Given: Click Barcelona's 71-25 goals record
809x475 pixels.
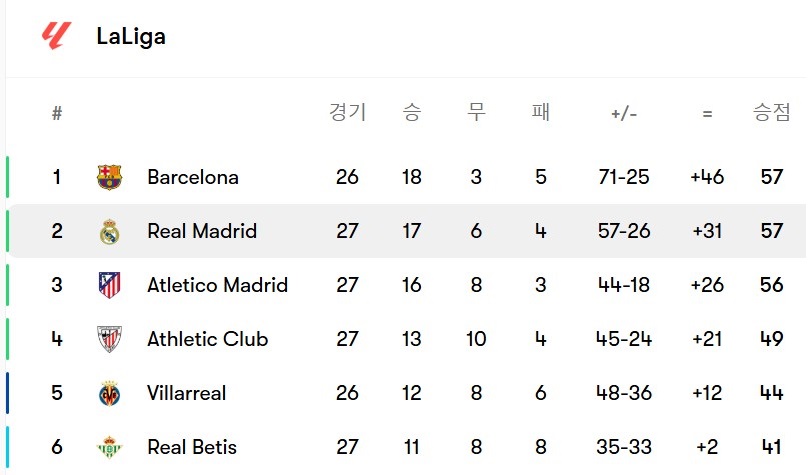Looking at the screenshot, I should [x=623, y=178].
